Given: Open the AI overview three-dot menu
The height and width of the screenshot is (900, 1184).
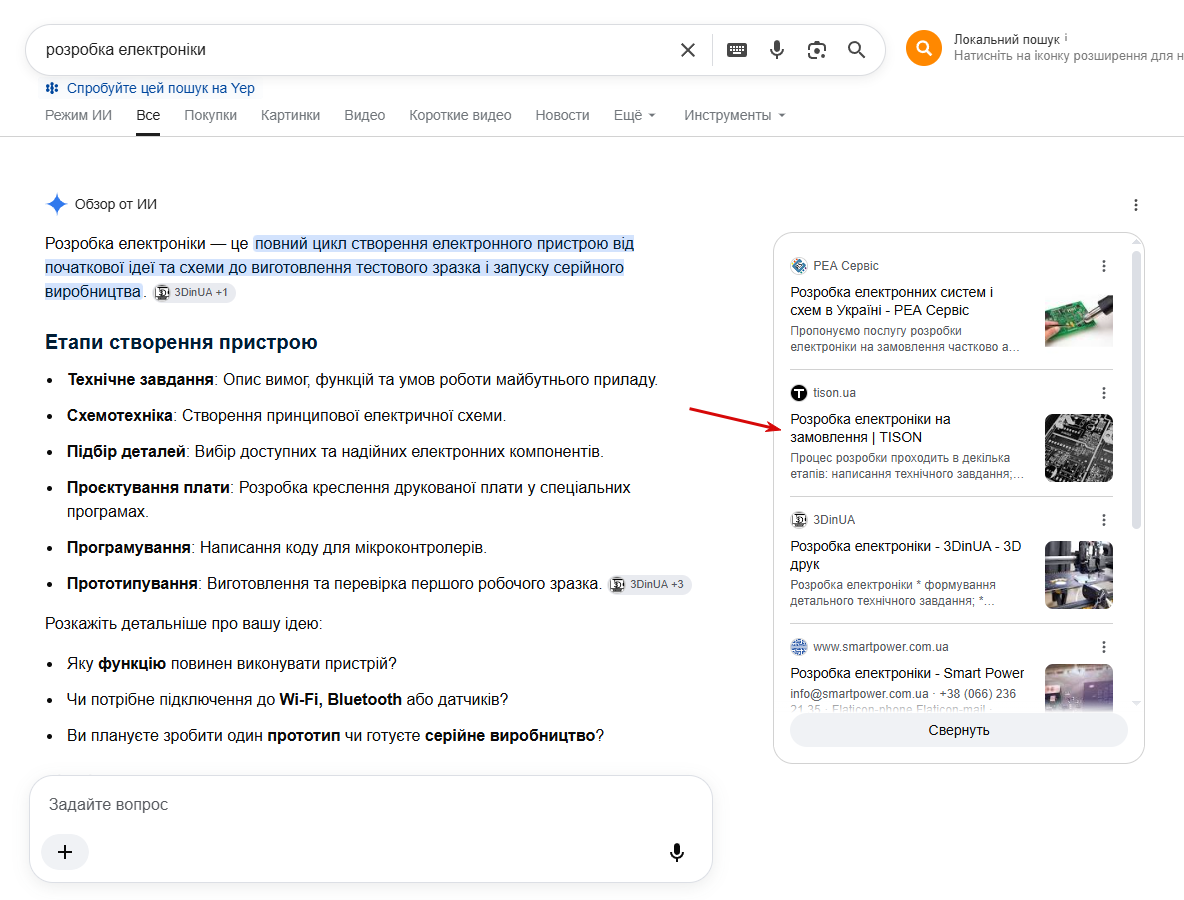Looking at the screenshot, I should tap(1136, 205).
